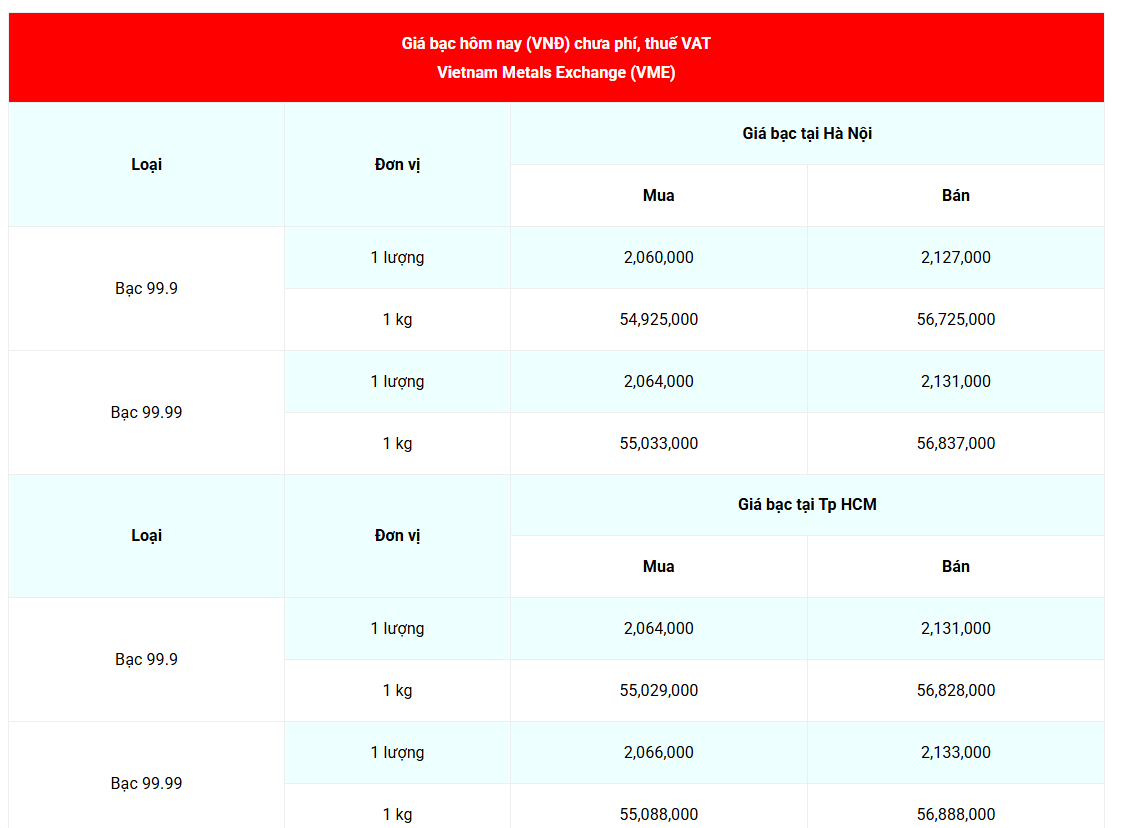Click 'Mua' header under Giá bạc tại Tp HCM
Viewport: 1138px width, 828px height.
pos(658,566)
